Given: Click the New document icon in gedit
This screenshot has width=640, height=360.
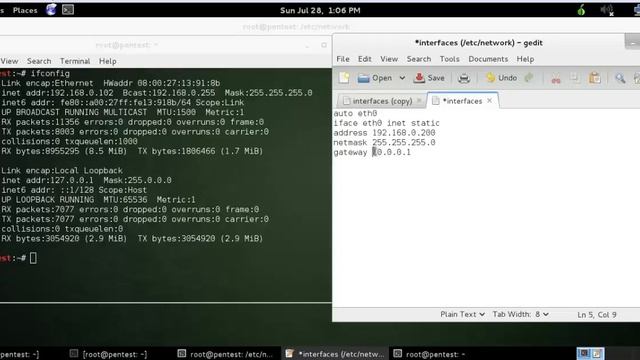Looking at the screenshot, I should (344, 78).
